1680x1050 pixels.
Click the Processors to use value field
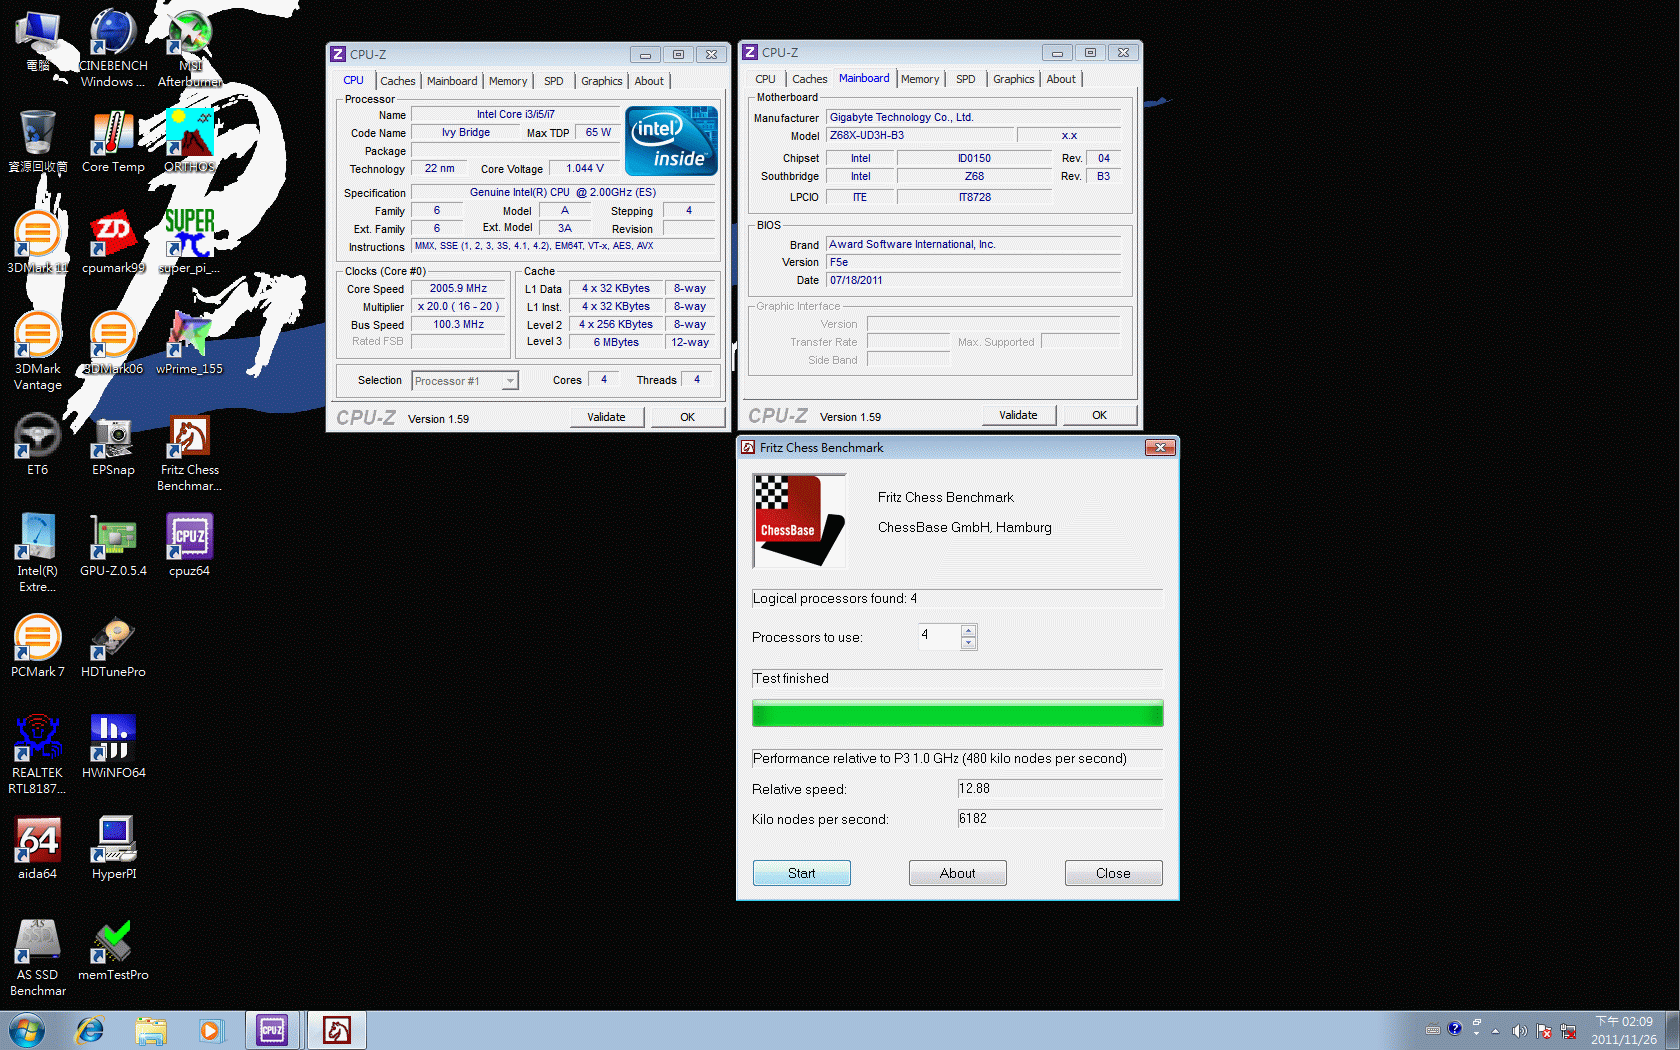coord(940,636)
